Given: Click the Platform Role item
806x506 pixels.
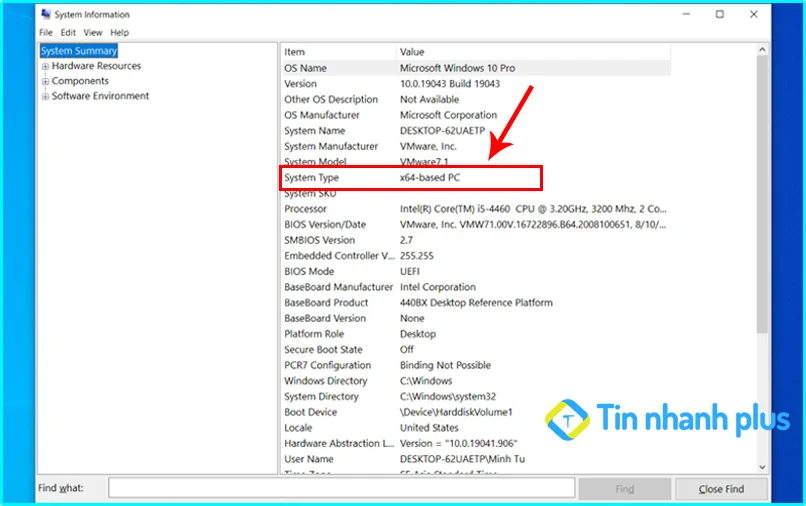Looking at the screenshot, I should (314, 334).
